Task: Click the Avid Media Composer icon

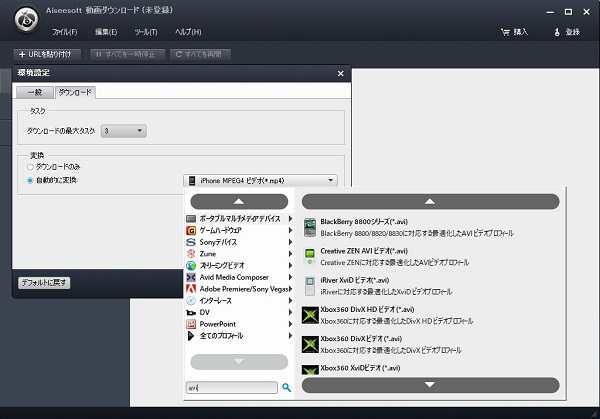Action: click(x=191, y=277)
